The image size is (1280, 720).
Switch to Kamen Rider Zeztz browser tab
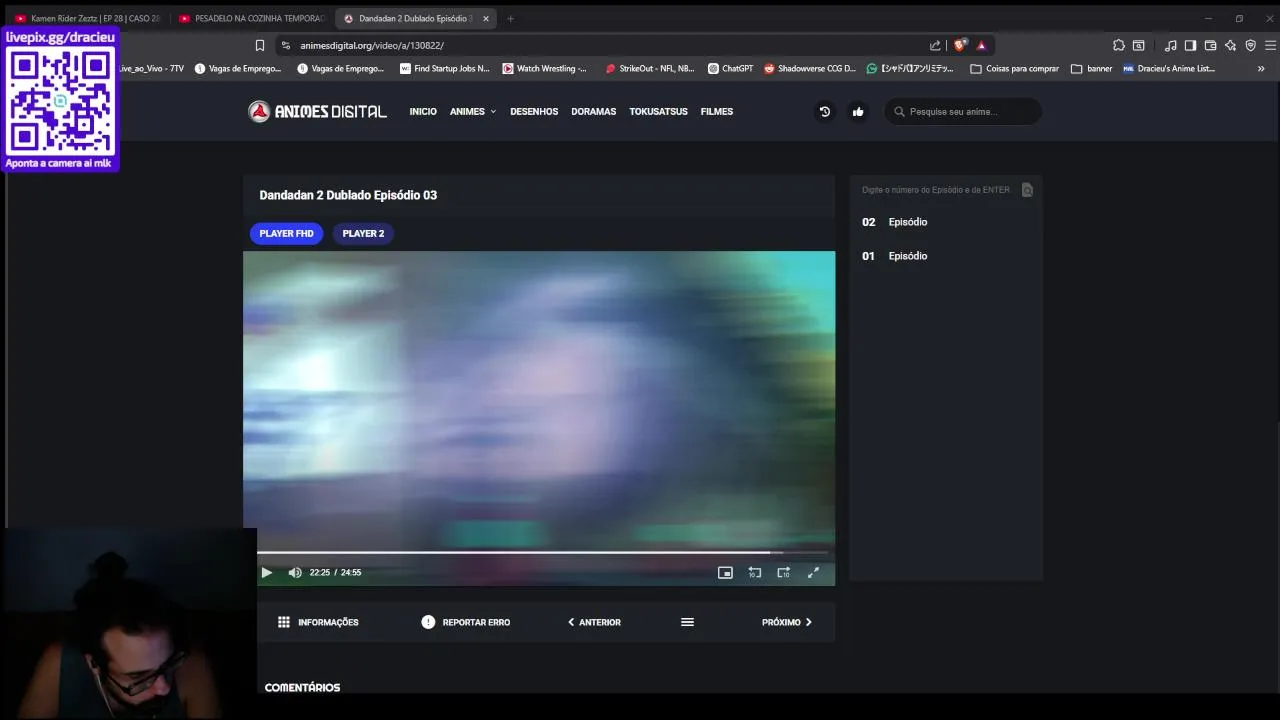click(85, 18)
